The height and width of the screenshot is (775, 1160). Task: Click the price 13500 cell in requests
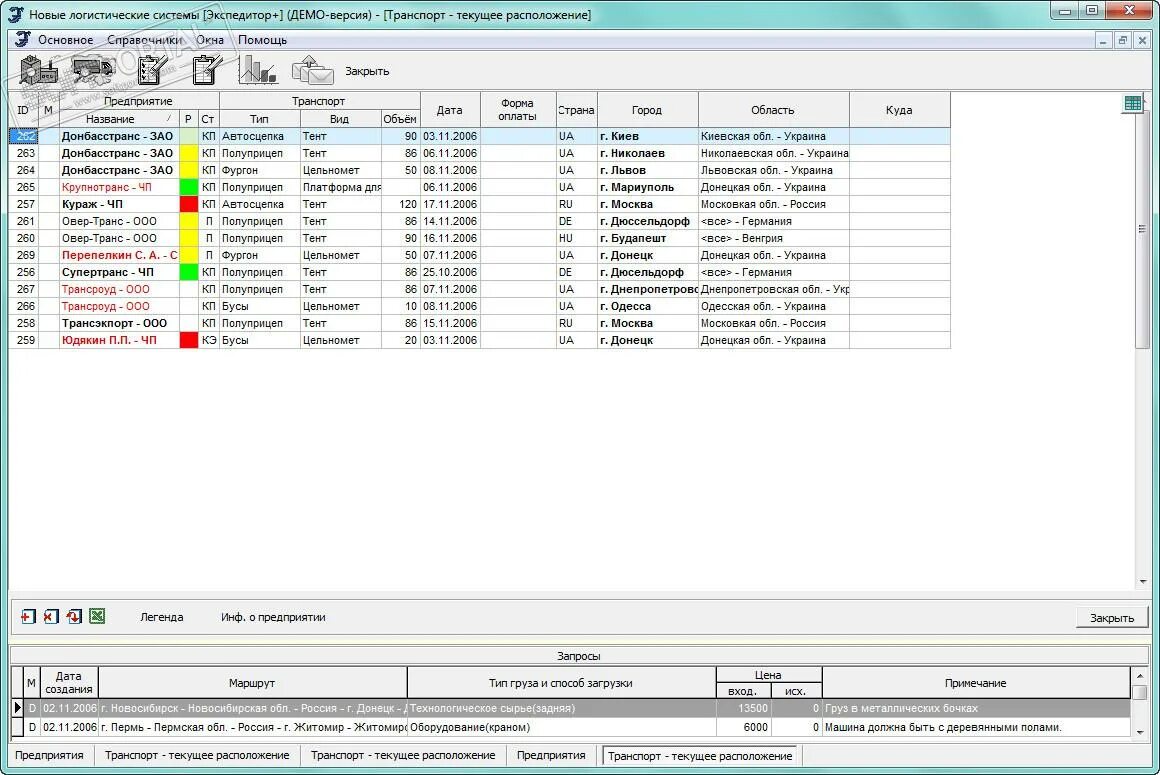click(x=743, y=708)
